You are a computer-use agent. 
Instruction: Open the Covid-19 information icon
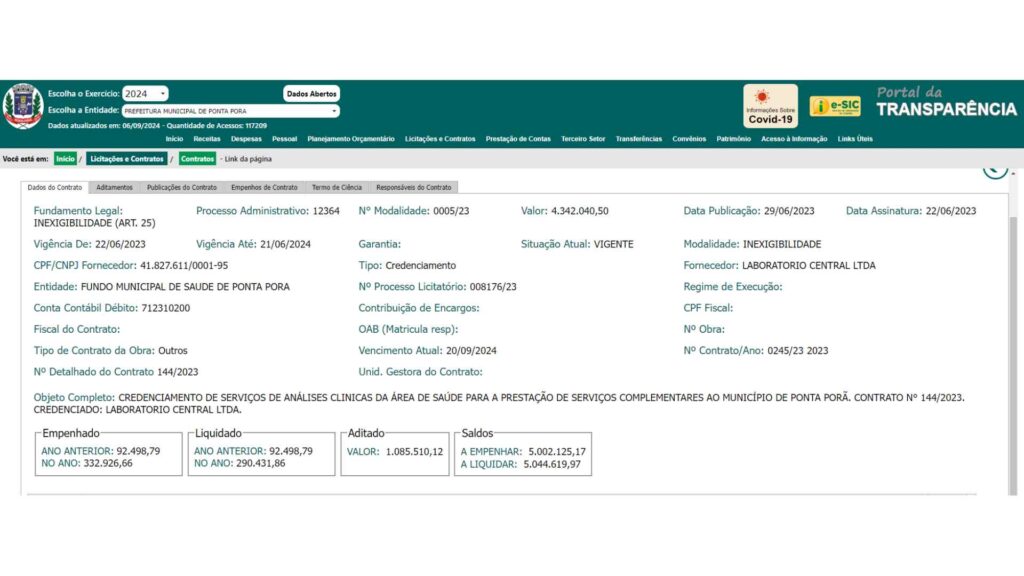click(770, 106)
